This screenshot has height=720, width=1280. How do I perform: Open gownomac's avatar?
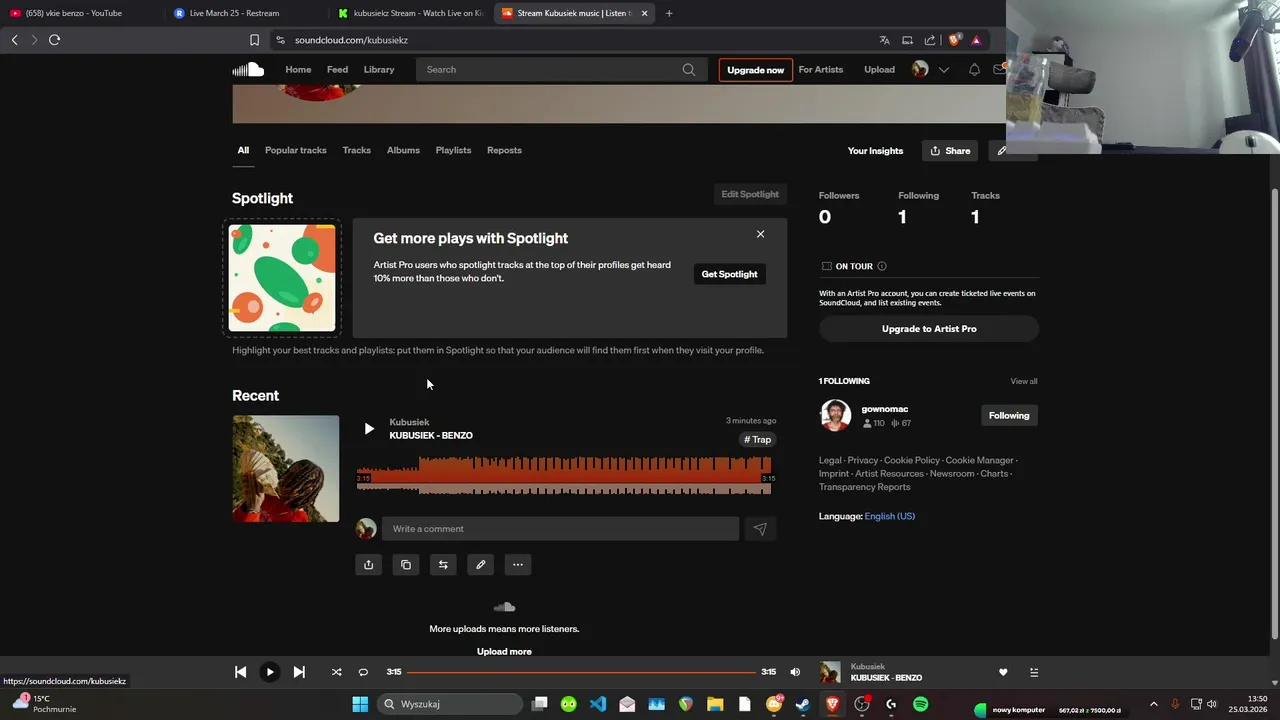835,415
